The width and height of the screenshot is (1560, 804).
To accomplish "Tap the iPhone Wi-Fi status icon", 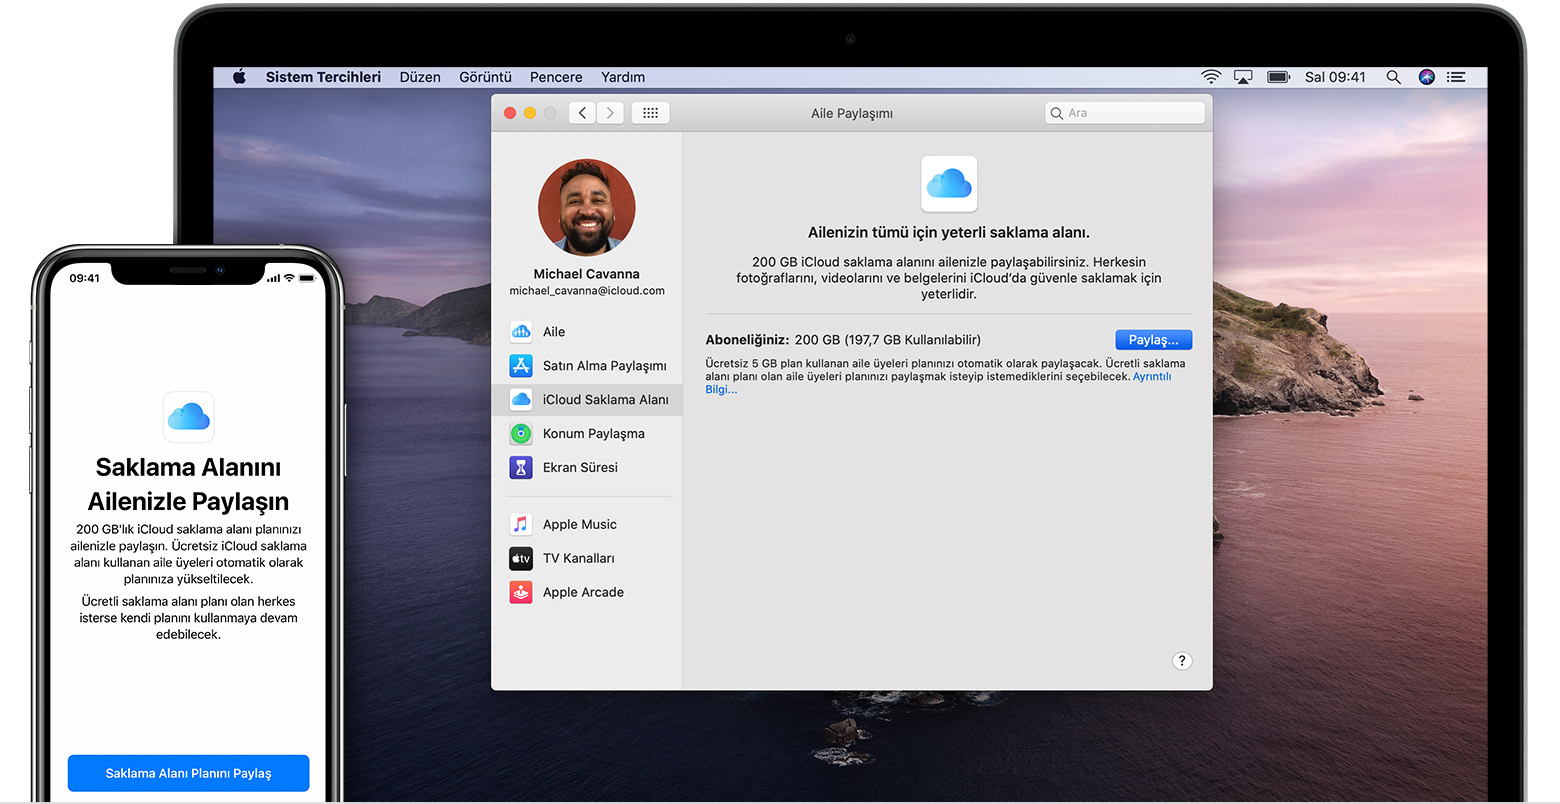I will coord(289,278).
